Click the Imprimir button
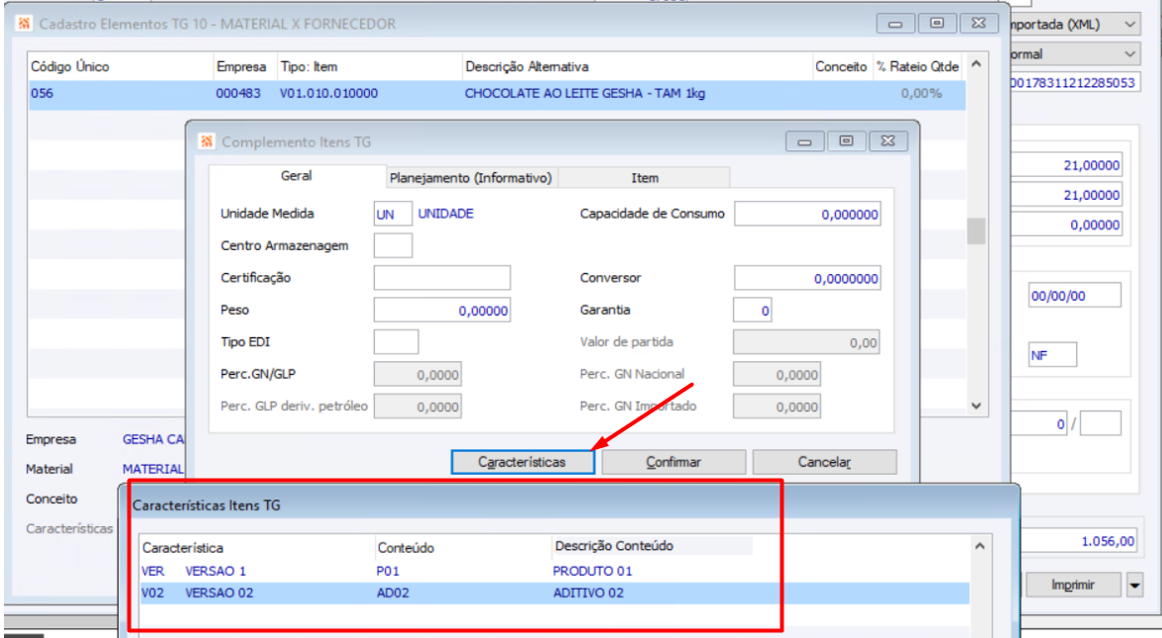This screenshot has height=638, width=1162. click(1072, 585)
